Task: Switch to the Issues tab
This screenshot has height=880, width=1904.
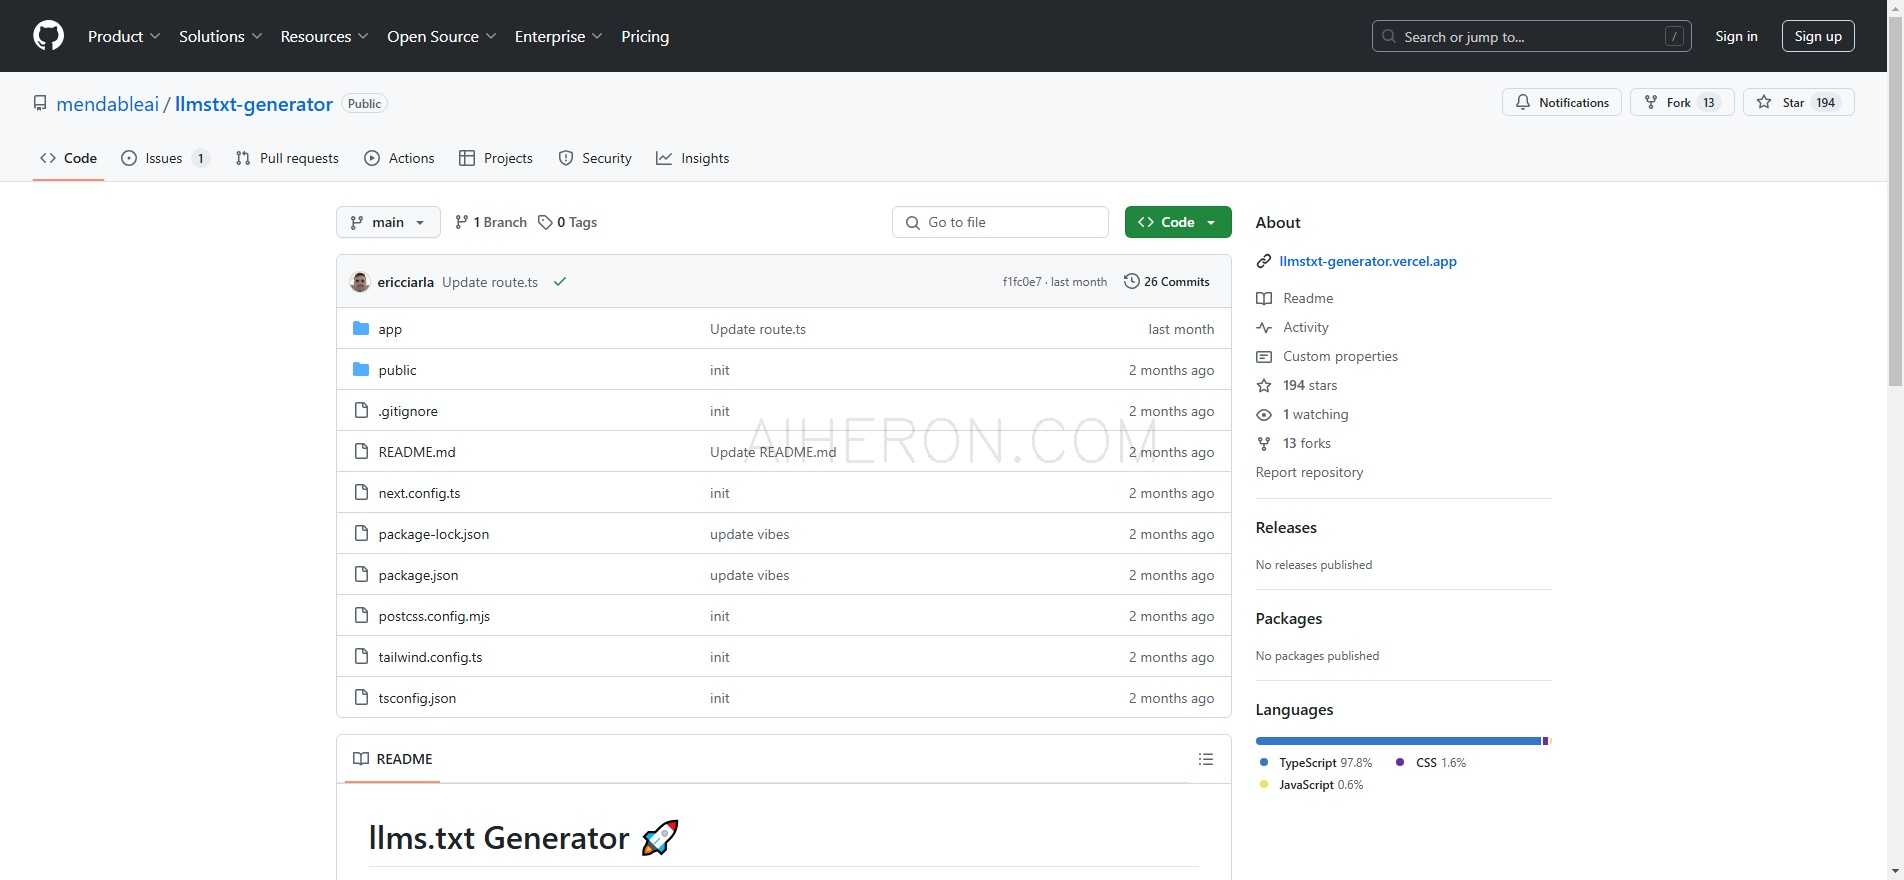Action: (x=165, y=158)
